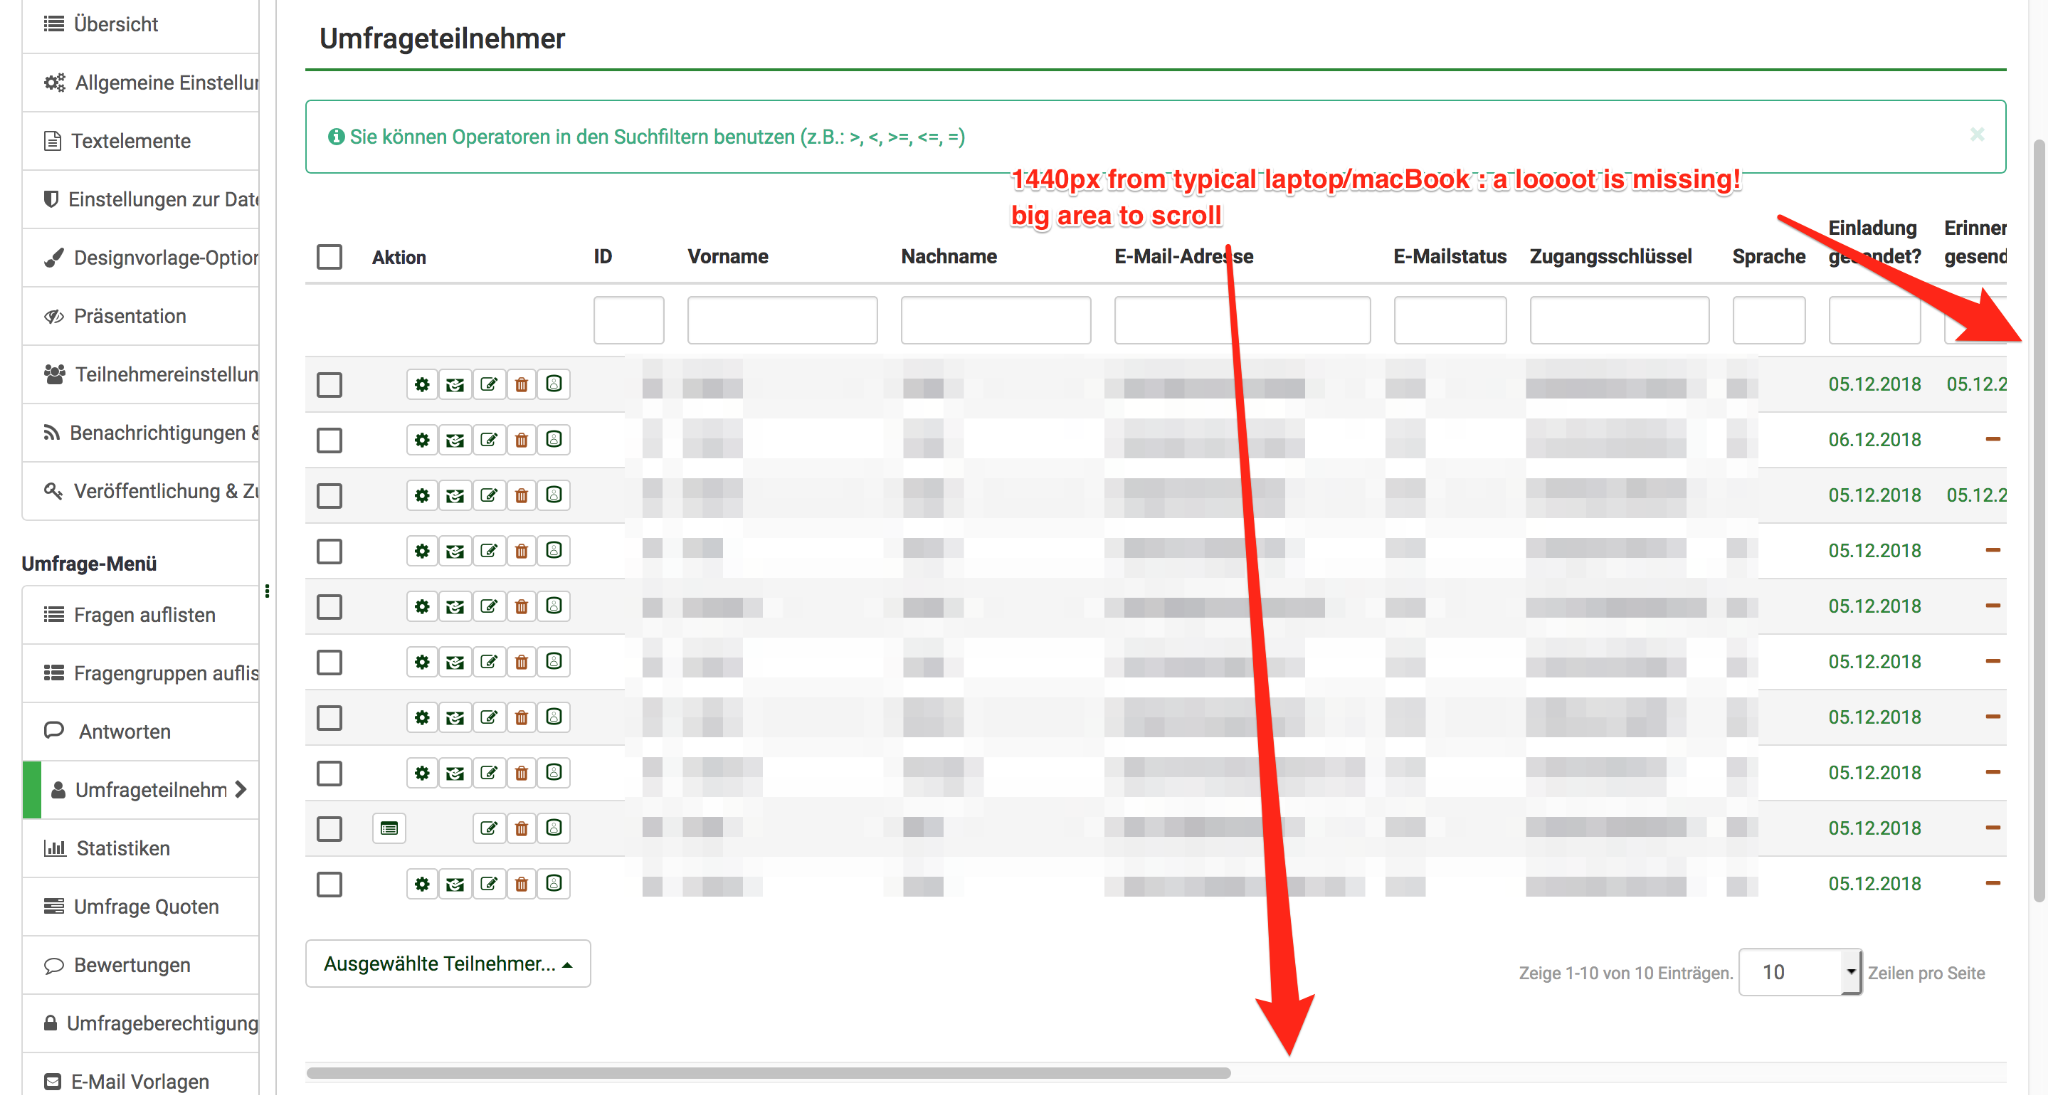Participant profile icon in the 06.12.2018 row

554,440
